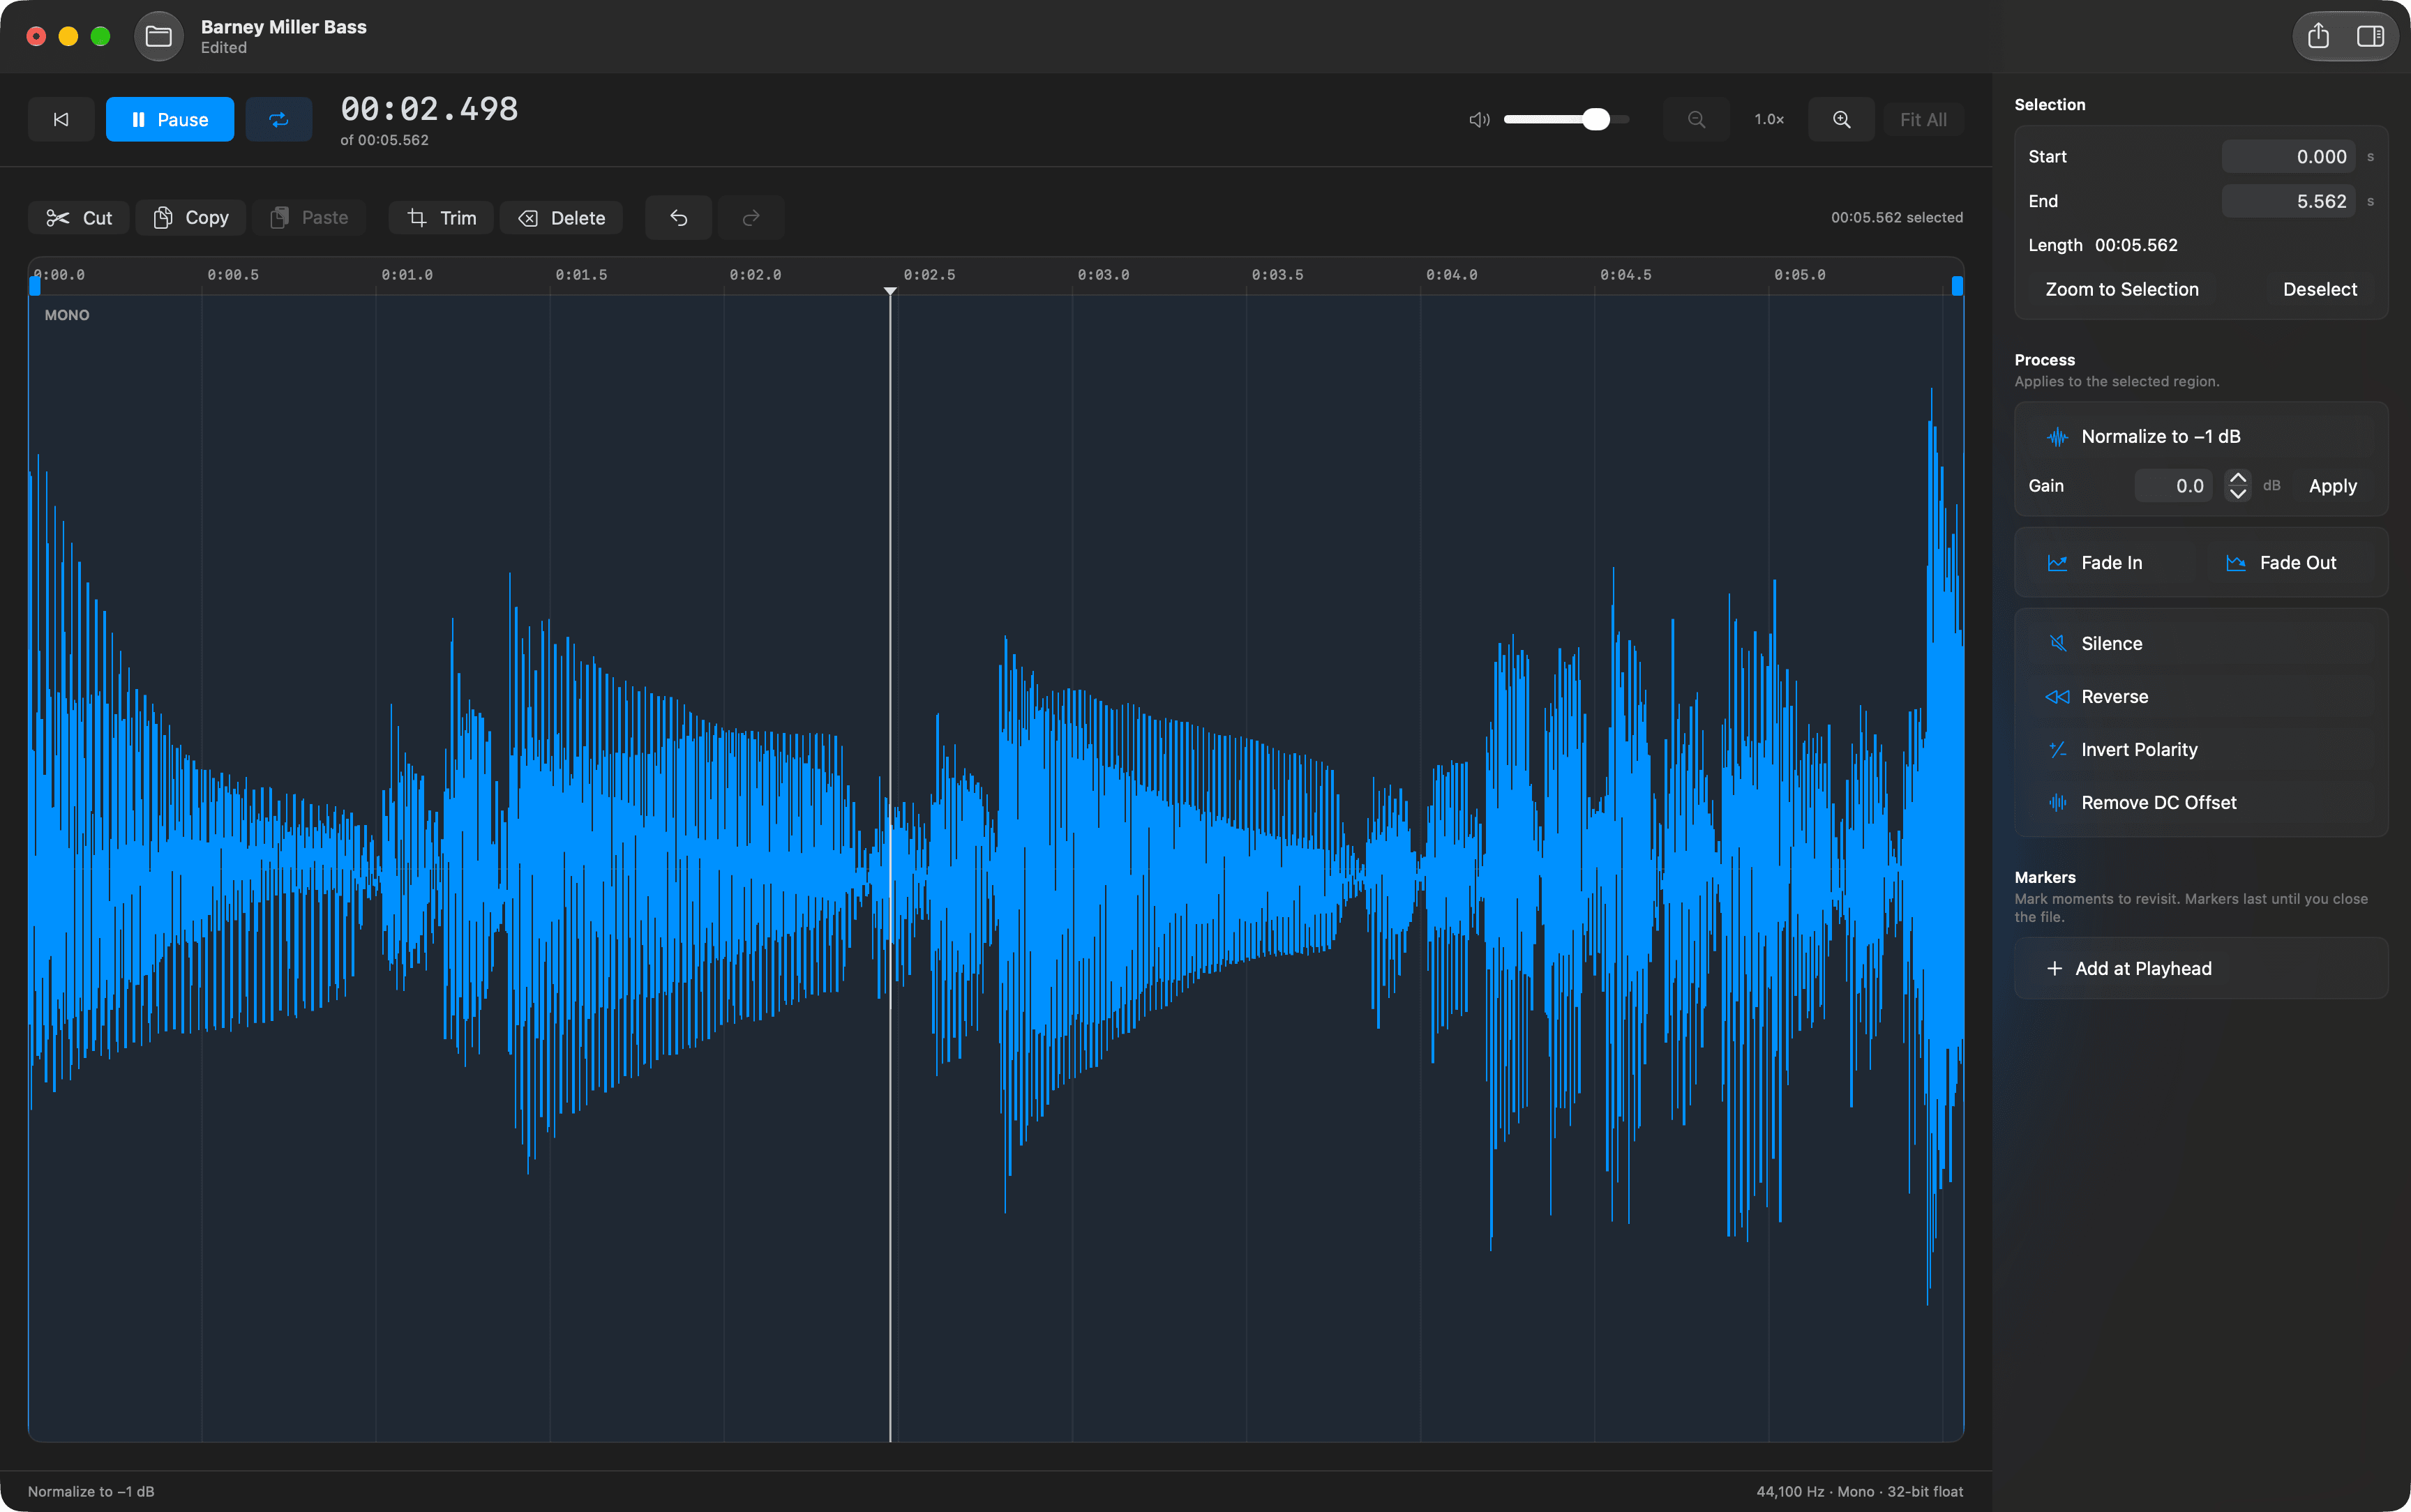Reverse the selected audio

2201,696
